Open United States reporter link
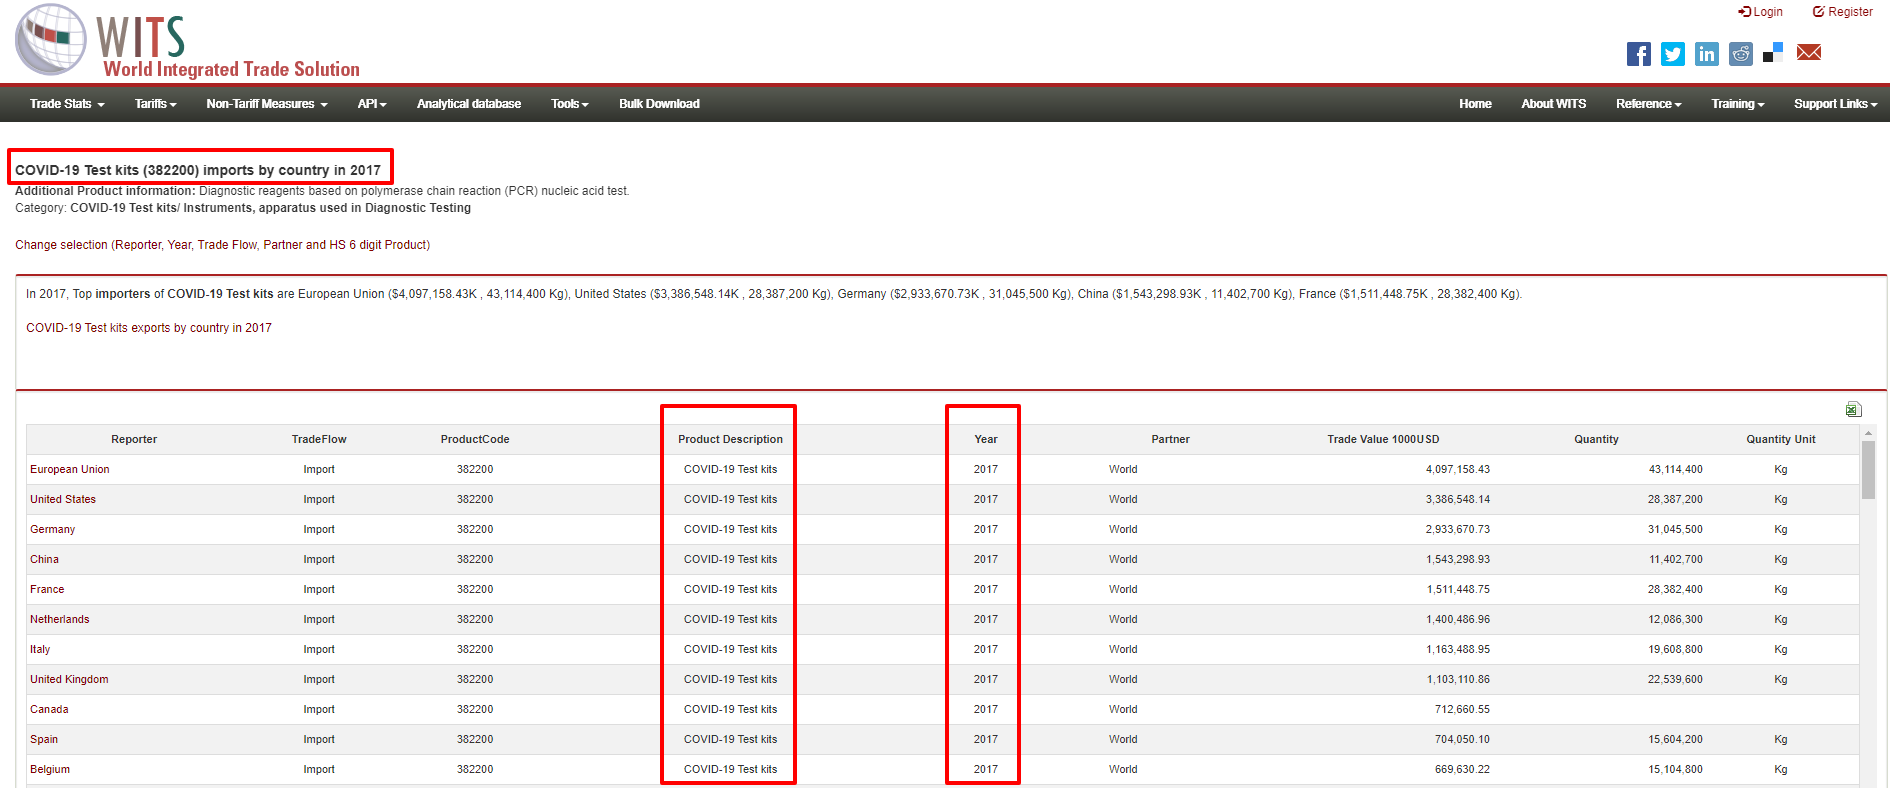 click(63, 499)
